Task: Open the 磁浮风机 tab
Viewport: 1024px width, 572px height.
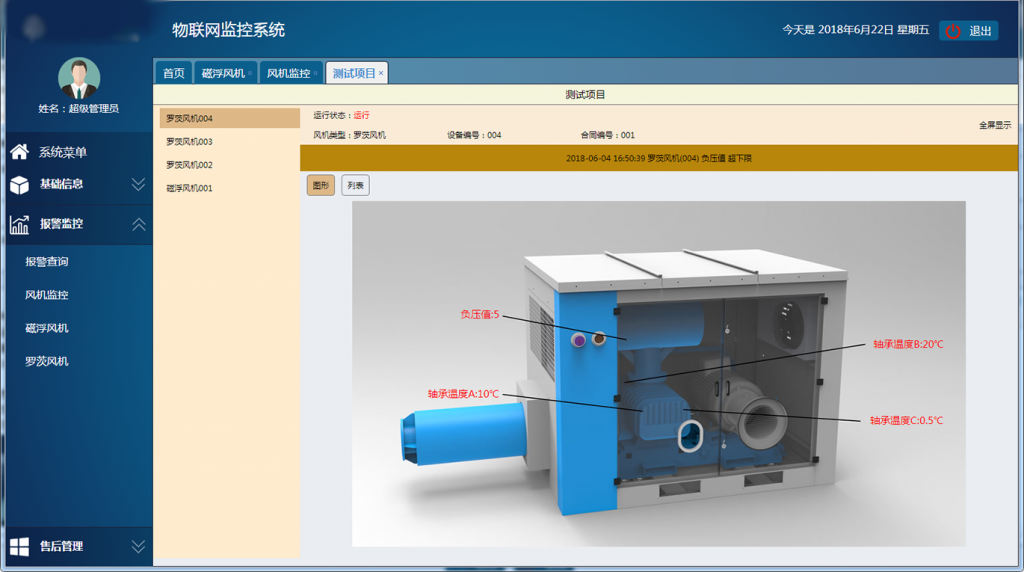Action: click(x=222, y=73)
